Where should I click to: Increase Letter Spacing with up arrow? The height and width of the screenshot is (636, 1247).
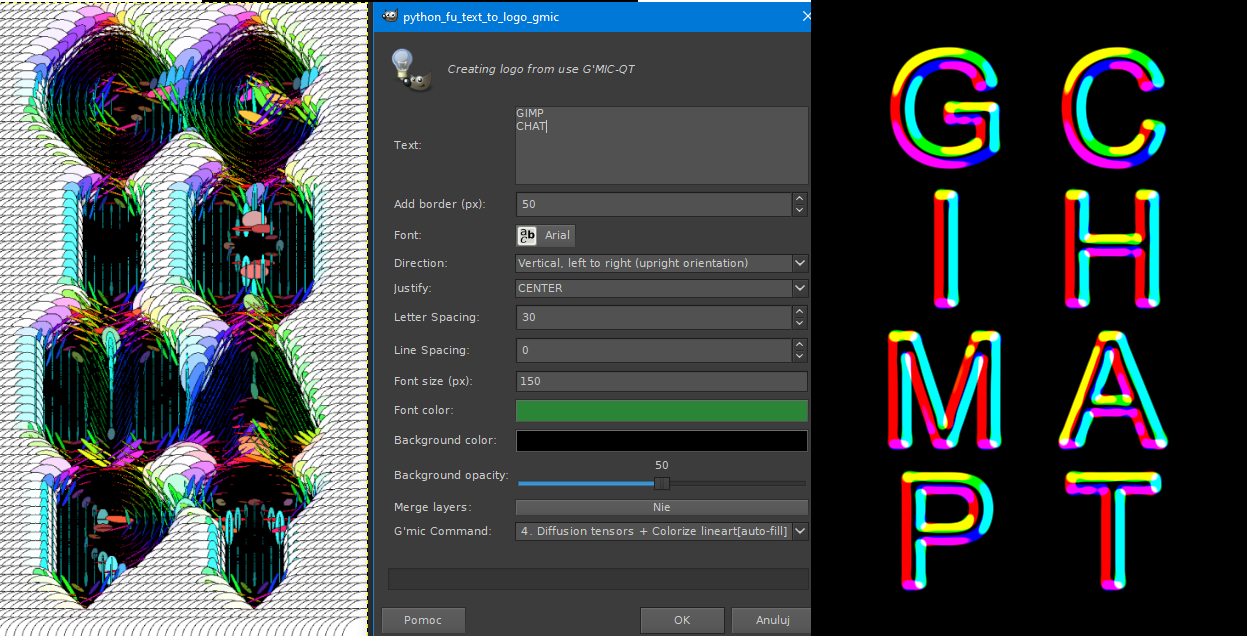point(799,311)
